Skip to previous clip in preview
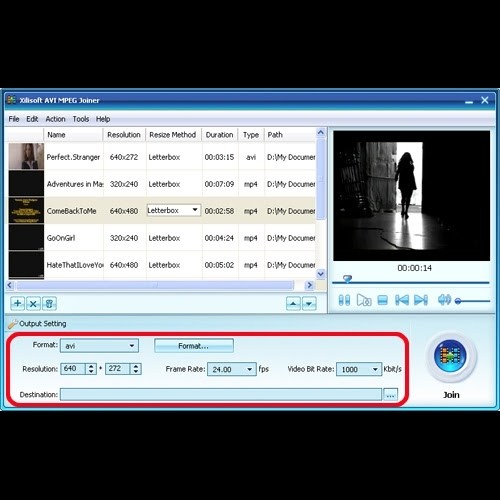The width and height of the screenshot is (500, 500). pos(402,300)
